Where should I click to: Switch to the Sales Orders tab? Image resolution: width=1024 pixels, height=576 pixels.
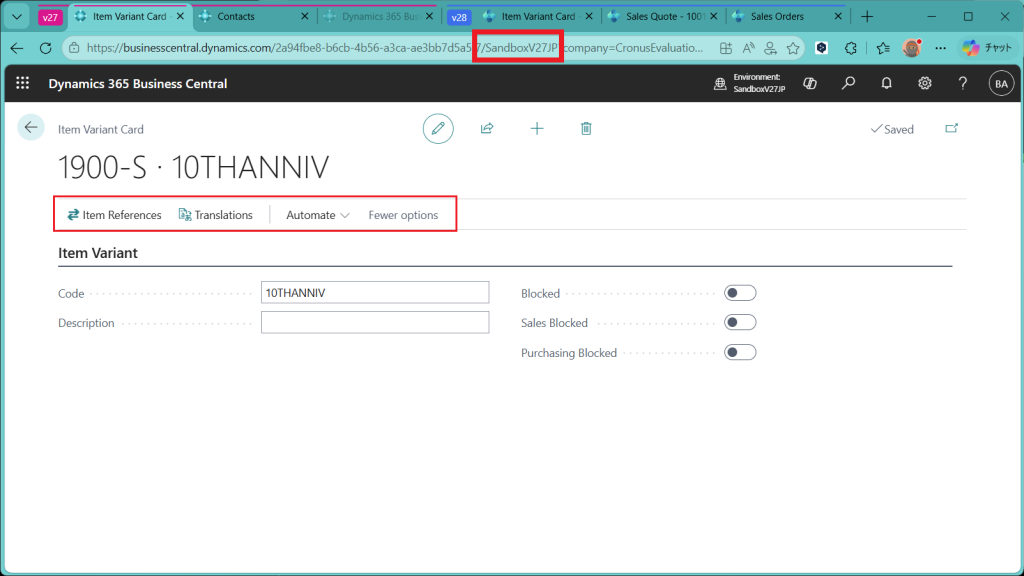pyautogui.click(x=775, y=16)
